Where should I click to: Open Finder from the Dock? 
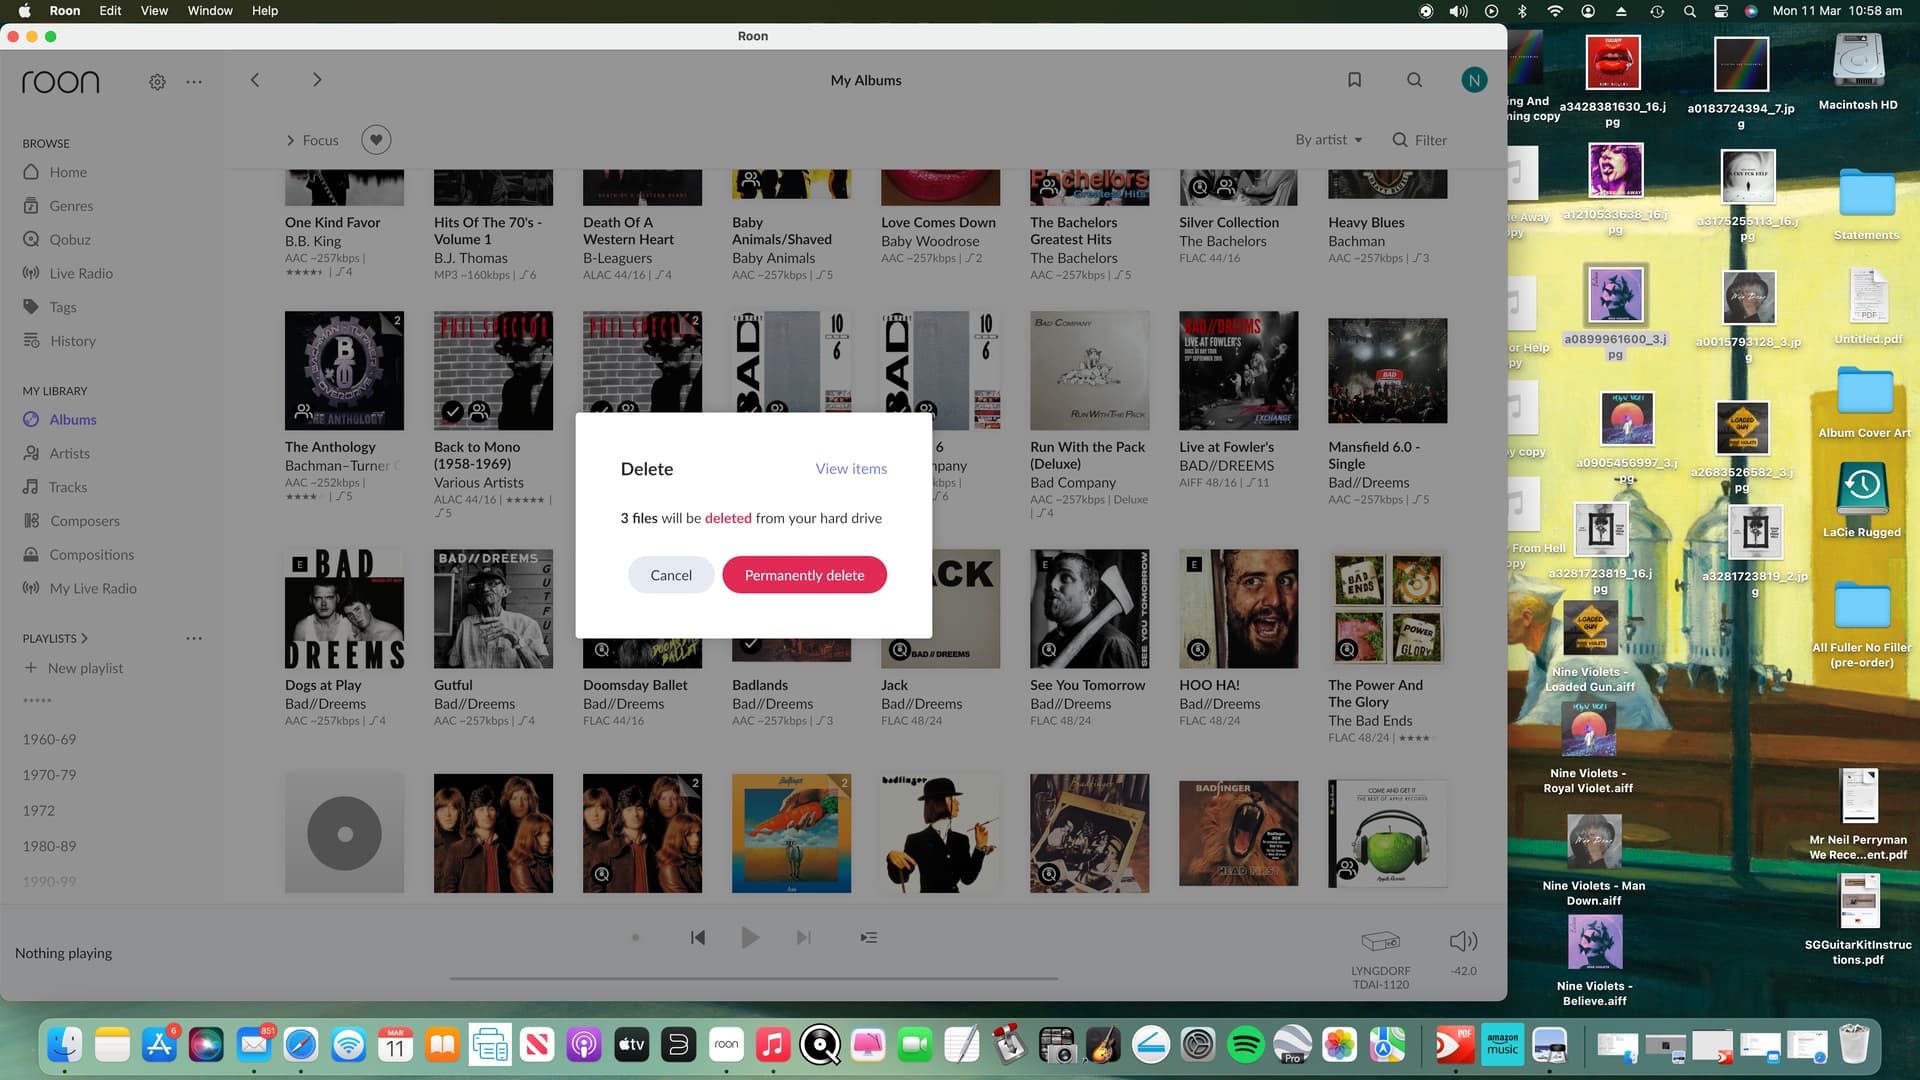(65, 1046)
